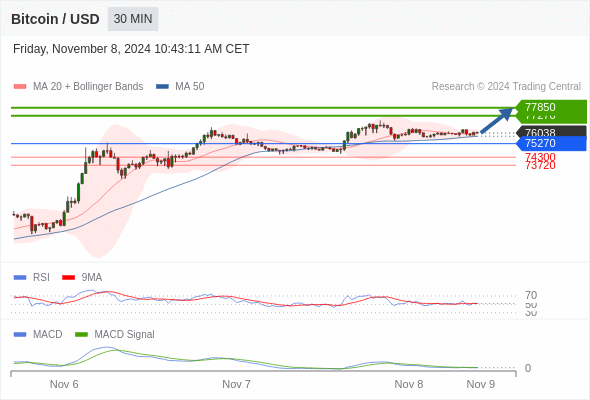The image size is (590, 400).
Task: Click the MA 20 + Bollinger Bands pink swatch
Action: [20, 87]
